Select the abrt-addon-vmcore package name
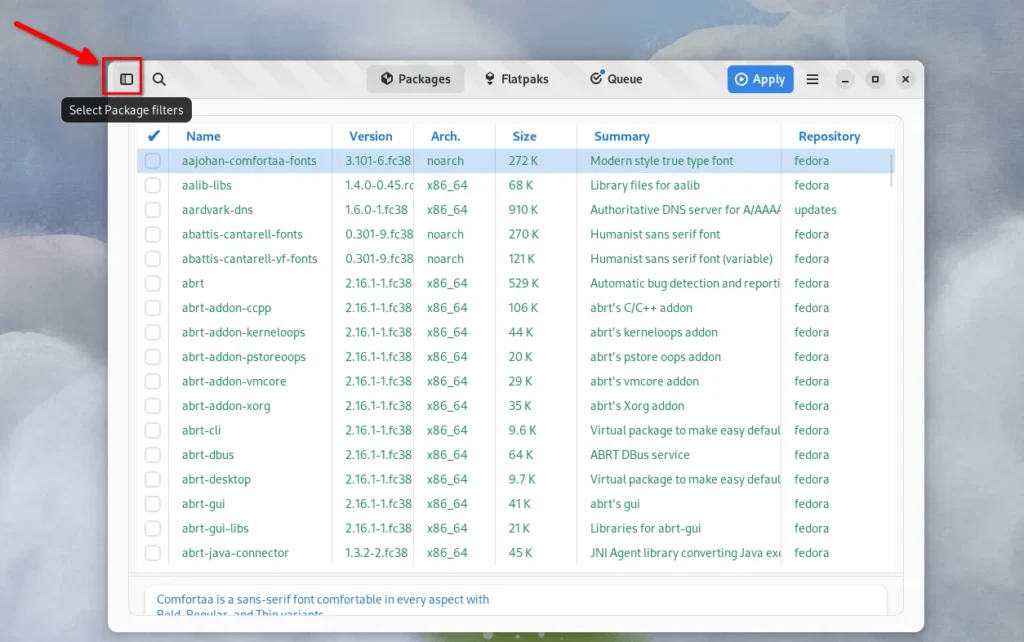Viewport: 1024px width, 642px height. (234, 381)
